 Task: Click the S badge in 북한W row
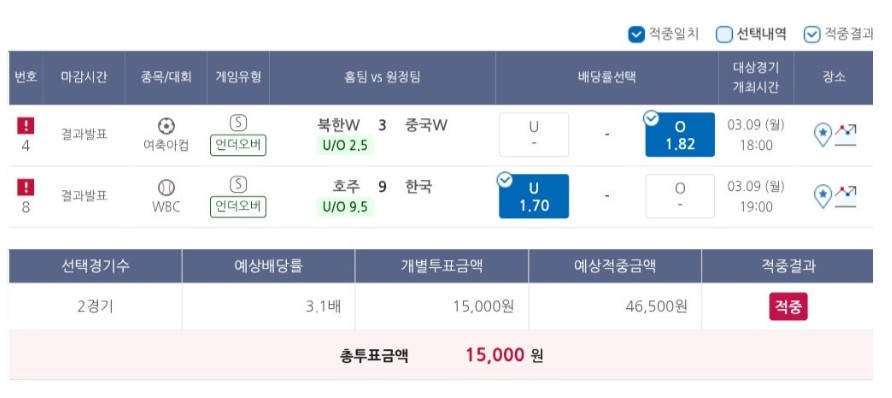238,123
